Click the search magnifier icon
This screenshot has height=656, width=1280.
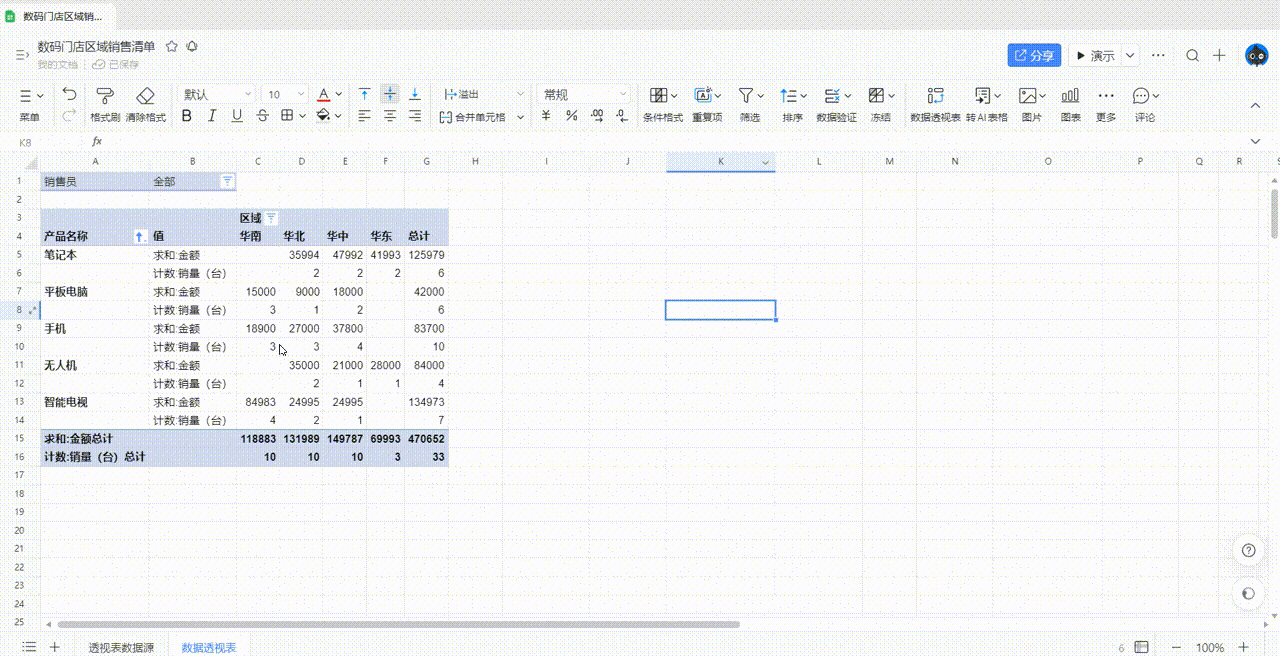[1192, 56]
